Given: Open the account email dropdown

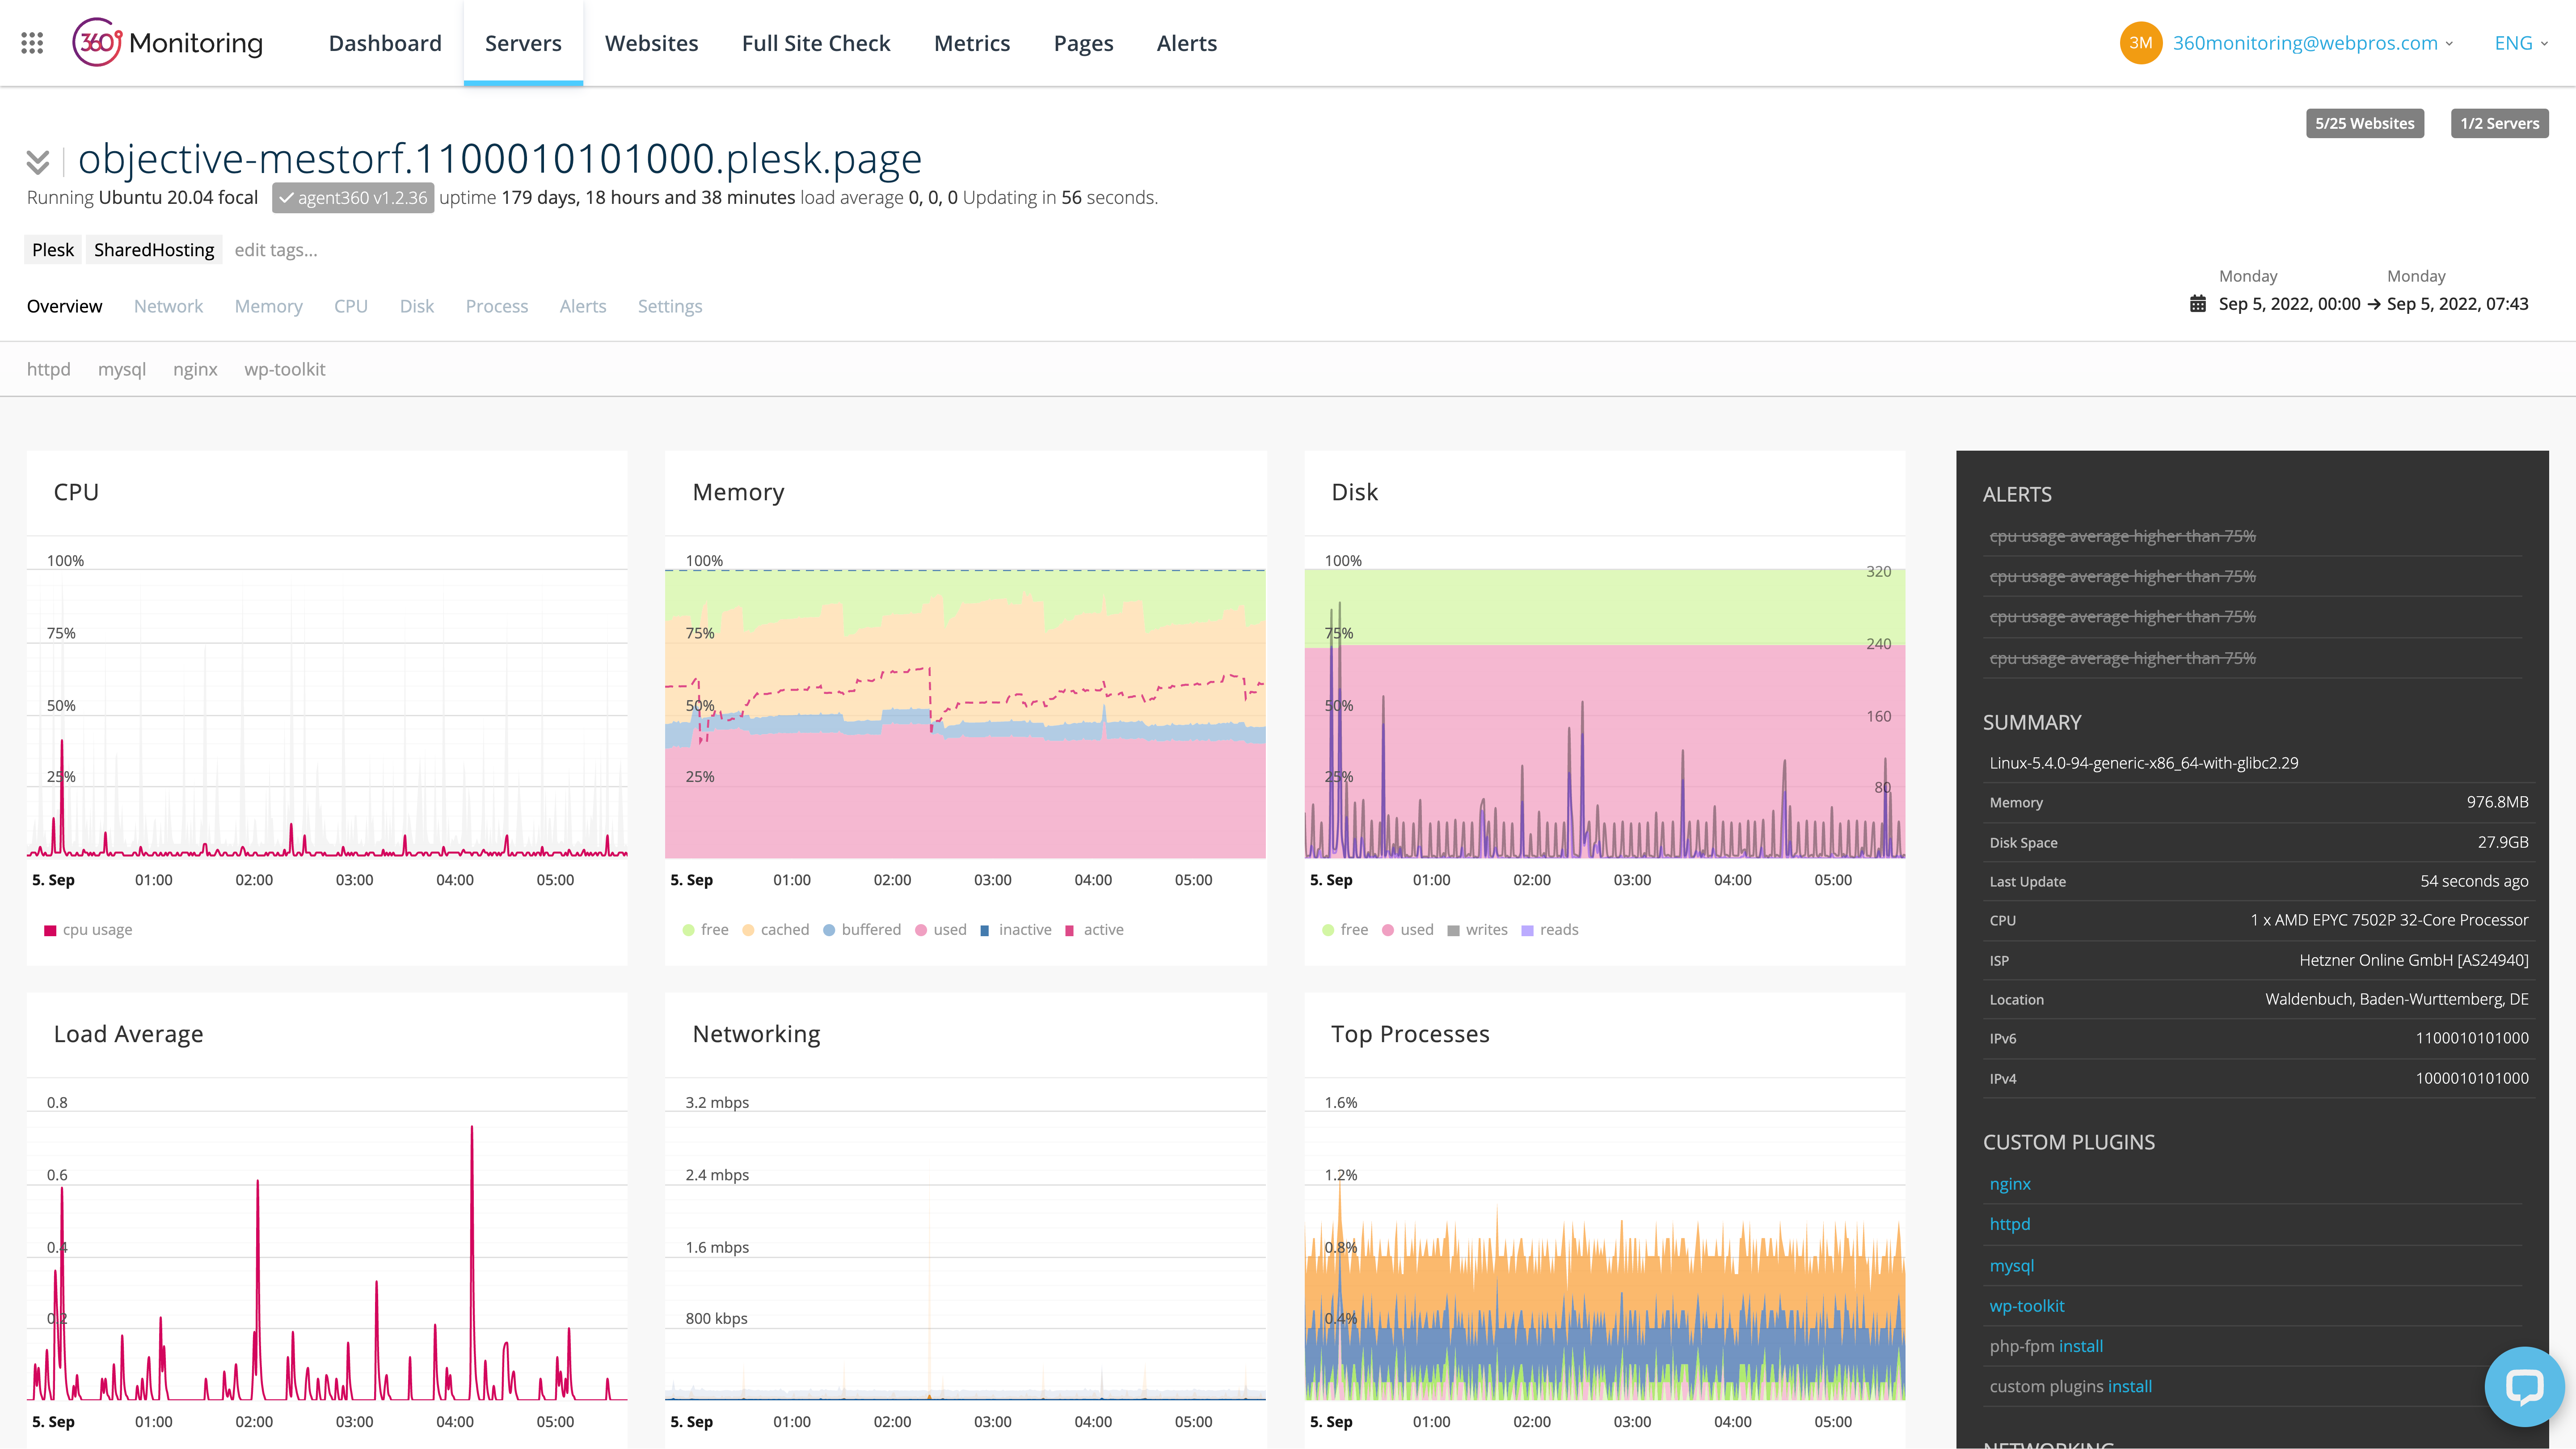Looking at the screenshot, I should coord(2312,43).
